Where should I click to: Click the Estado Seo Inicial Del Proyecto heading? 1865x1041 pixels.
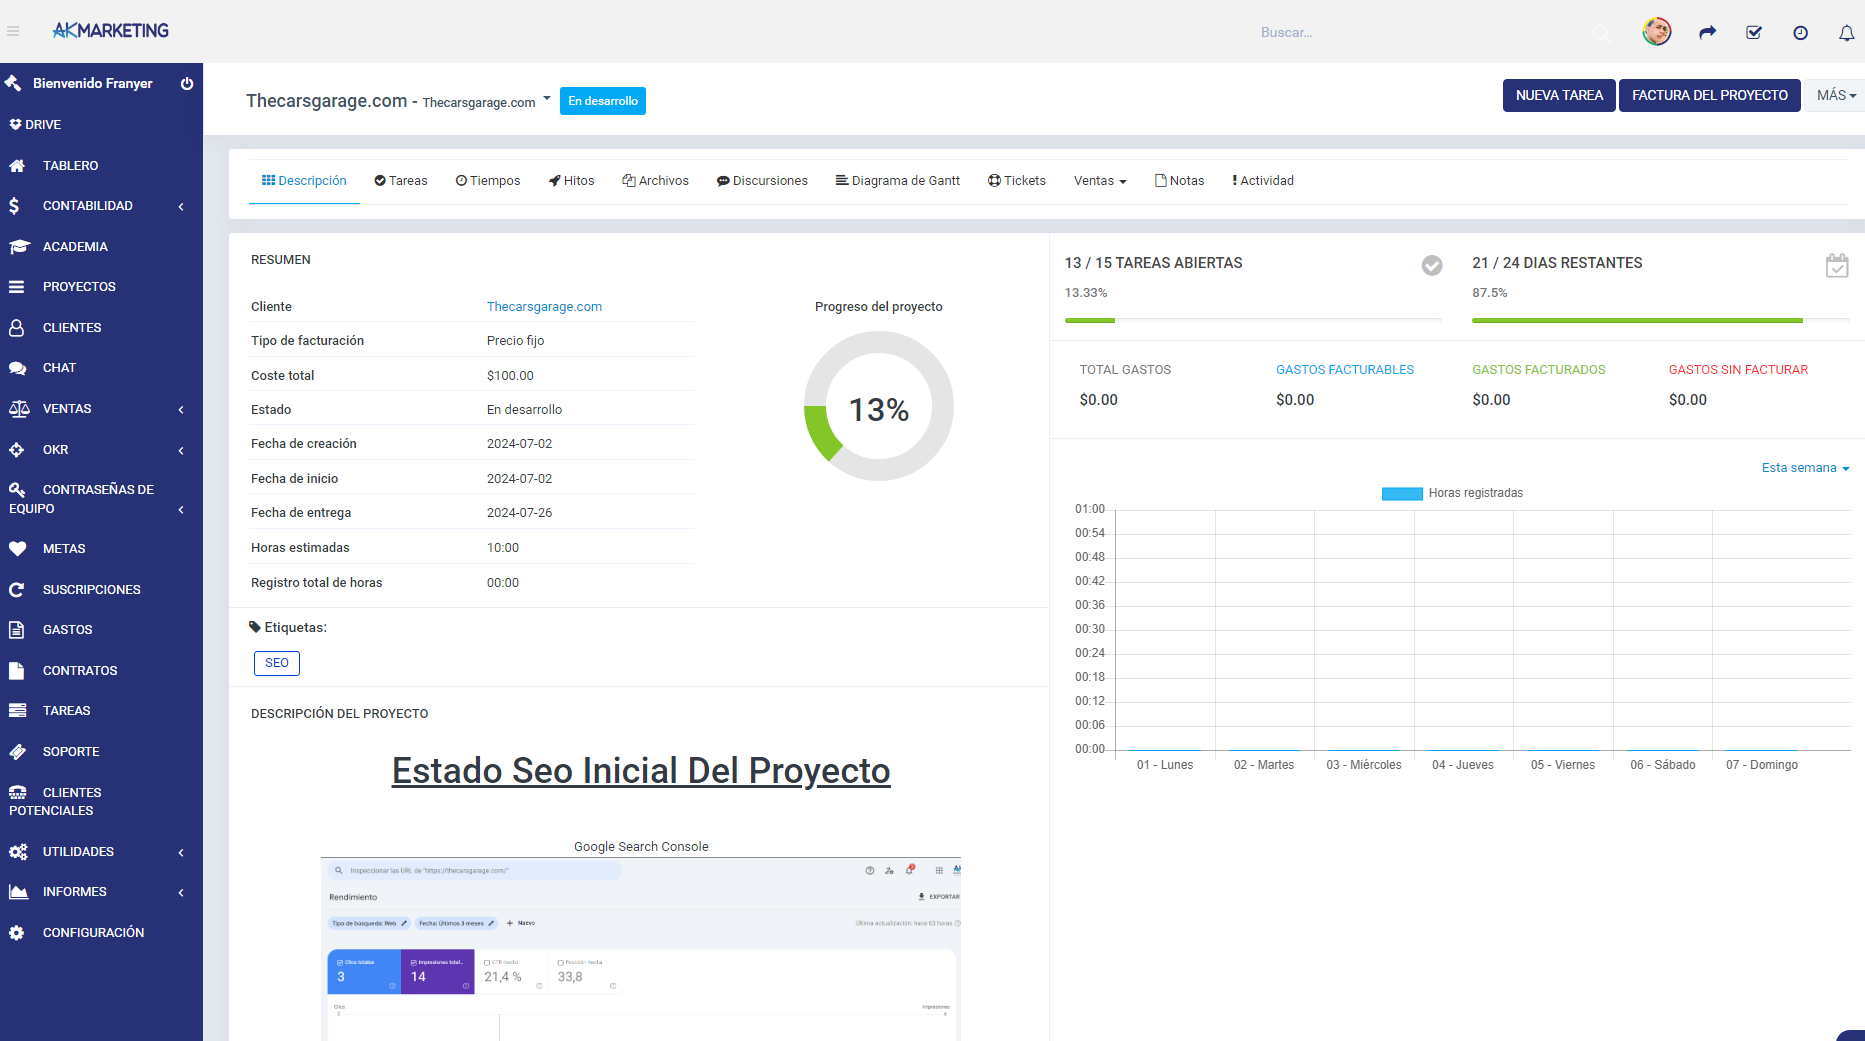pyautogui.click(x=641, y=771)
